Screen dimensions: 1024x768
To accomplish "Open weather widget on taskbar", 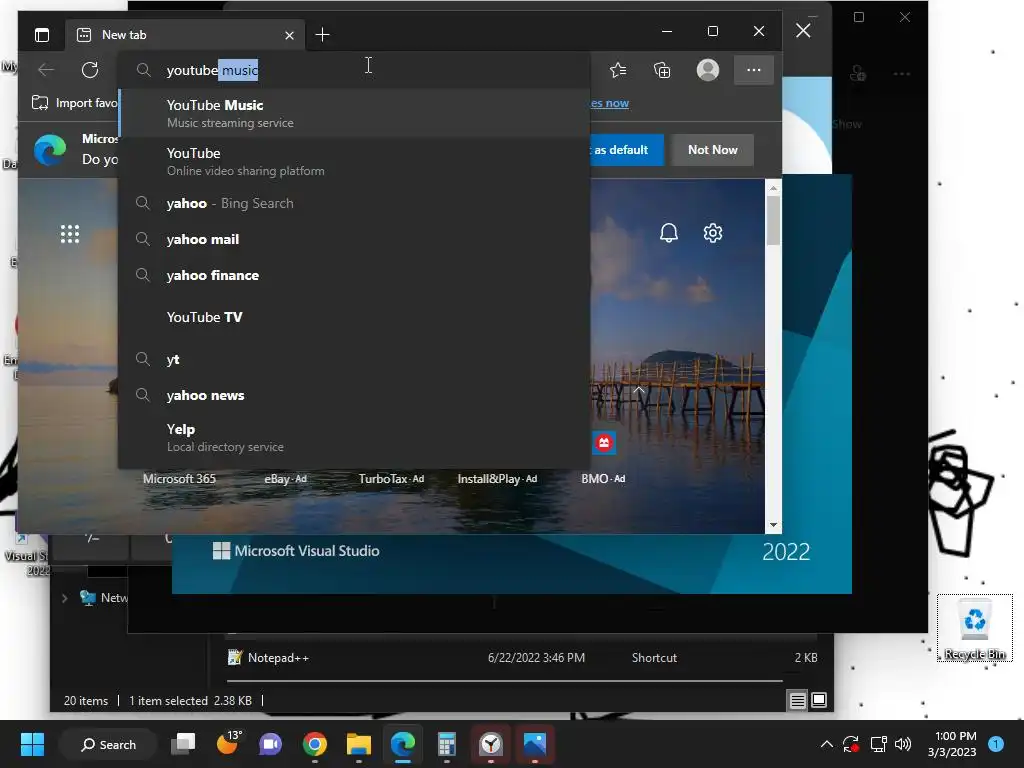I will [227, 744].
